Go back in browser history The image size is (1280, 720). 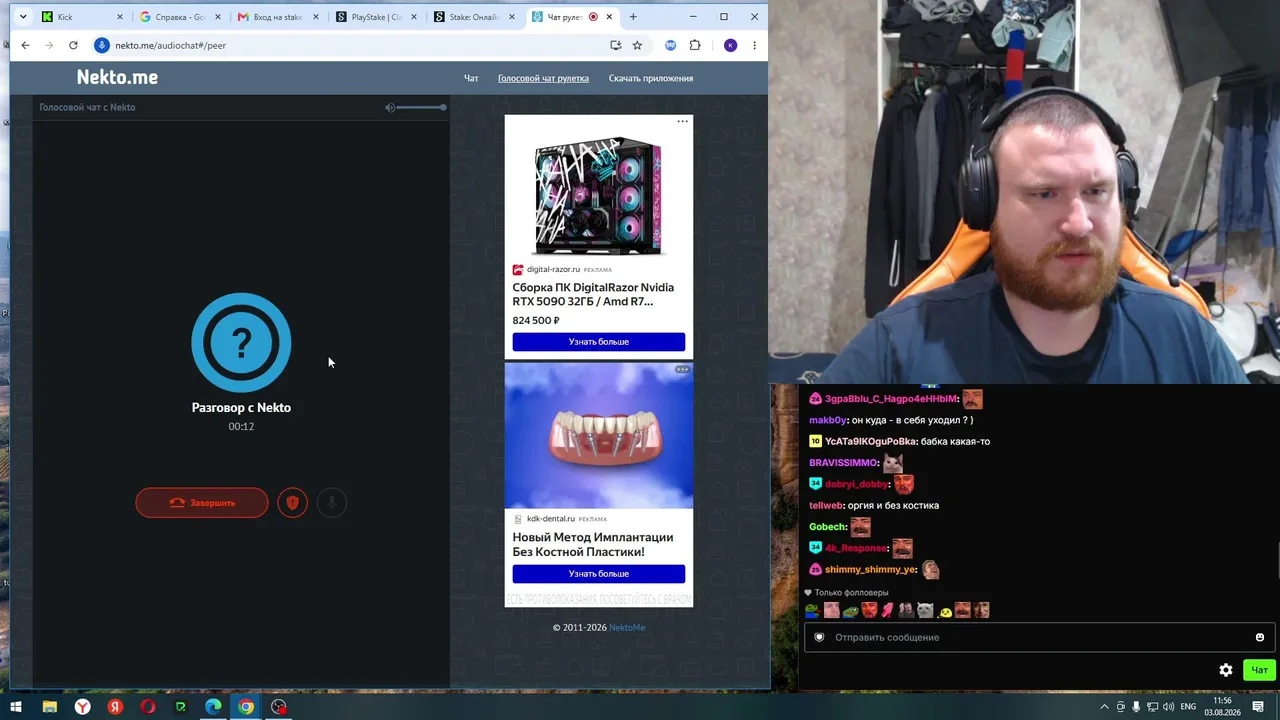pyautogui.click(x=25, y=45)
